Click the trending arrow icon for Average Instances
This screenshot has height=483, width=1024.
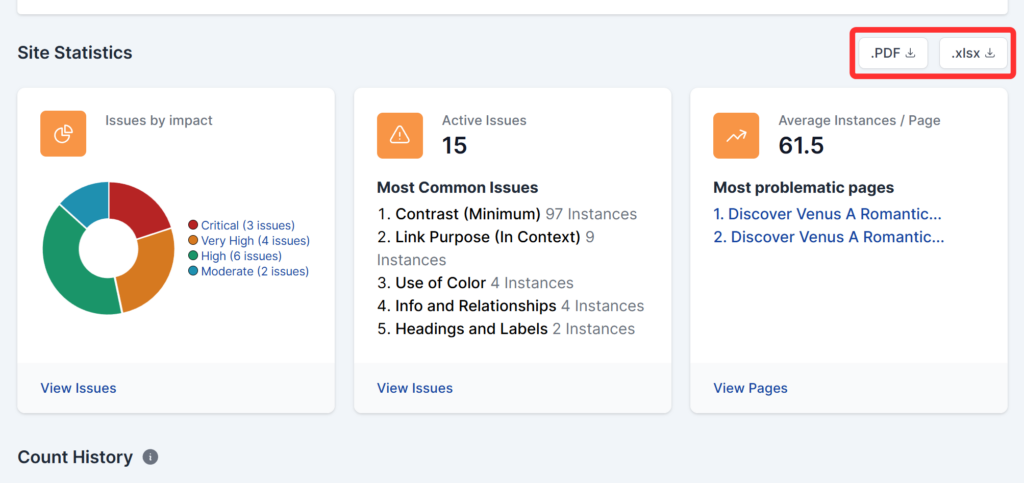[736, 134]
